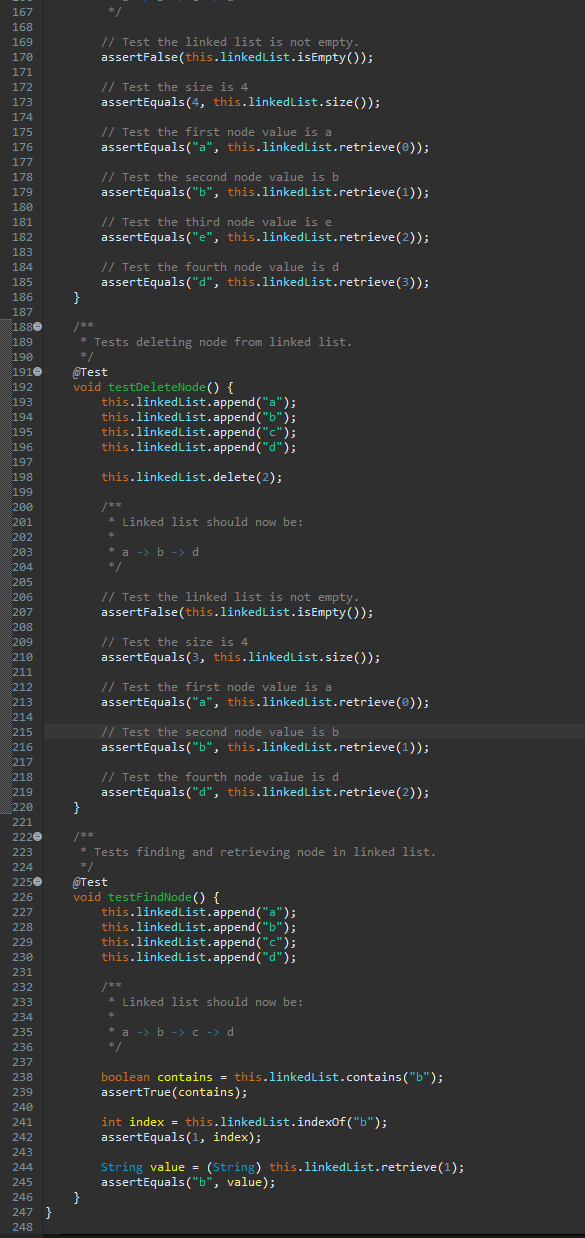Fold the Javadoc comment starting at line 222
585x1238 pixels.
click(38, 837)
